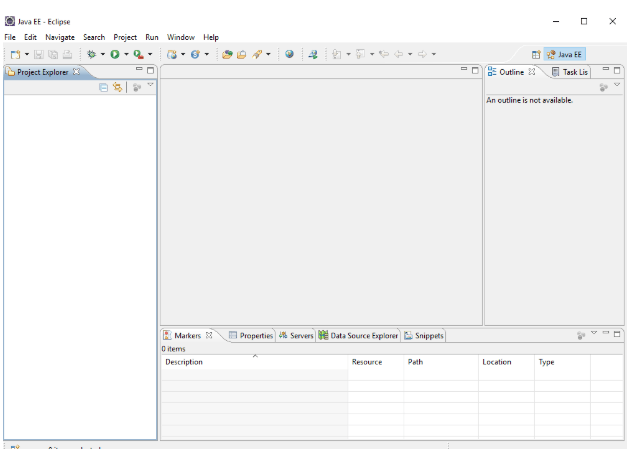Viewport: 633px width, 452px height.
Task: Open the Help menu
Action: click(x=211, y=37)
